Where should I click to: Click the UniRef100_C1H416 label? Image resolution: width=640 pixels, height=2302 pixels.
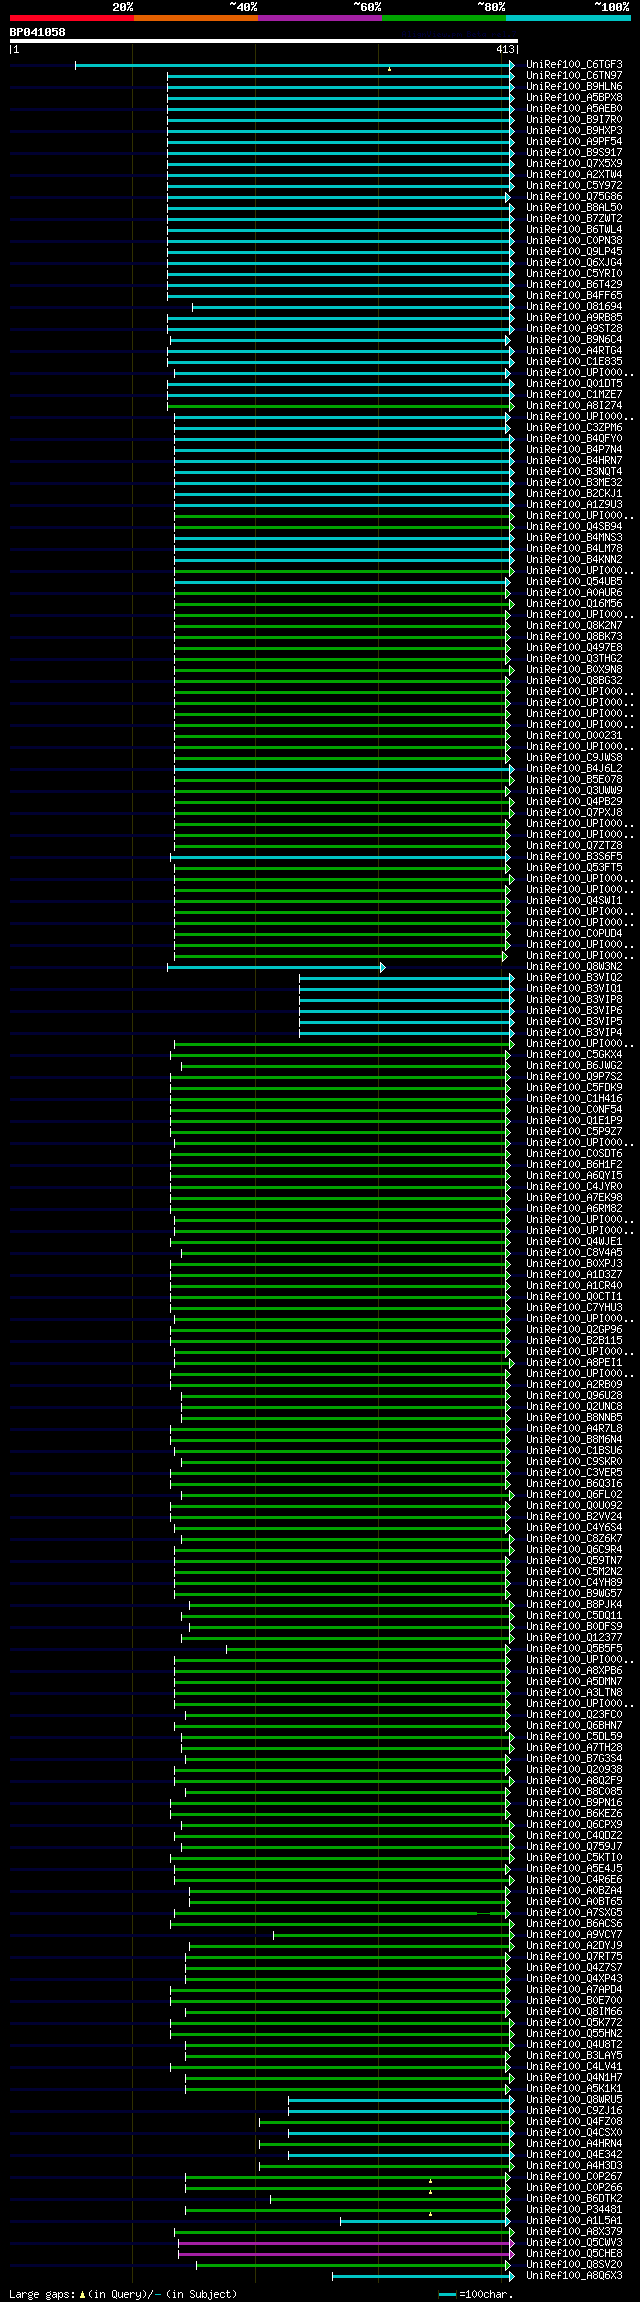point(574,1099)
